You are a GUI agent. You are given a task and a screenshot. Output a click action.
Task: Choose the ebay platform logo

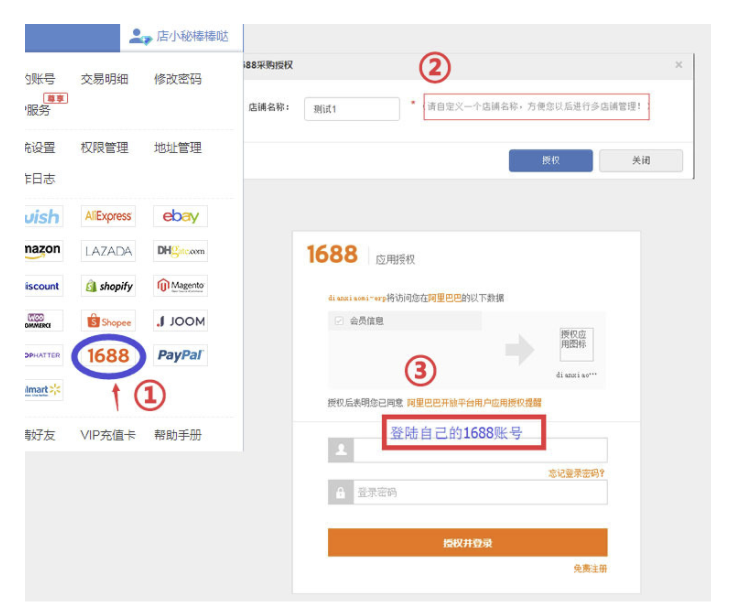pos(180,216)
